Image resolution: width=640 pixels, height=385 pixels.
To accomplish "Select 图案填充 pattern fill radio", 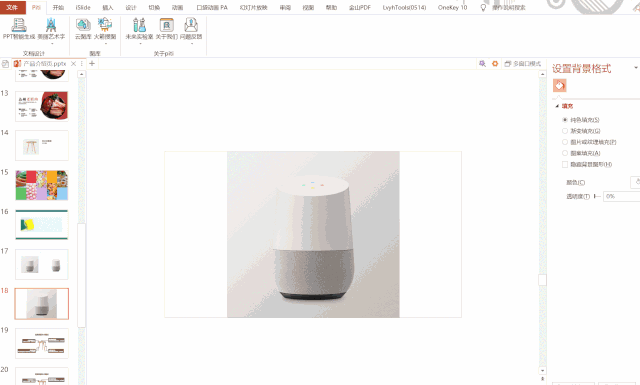I will coord(565,153).
